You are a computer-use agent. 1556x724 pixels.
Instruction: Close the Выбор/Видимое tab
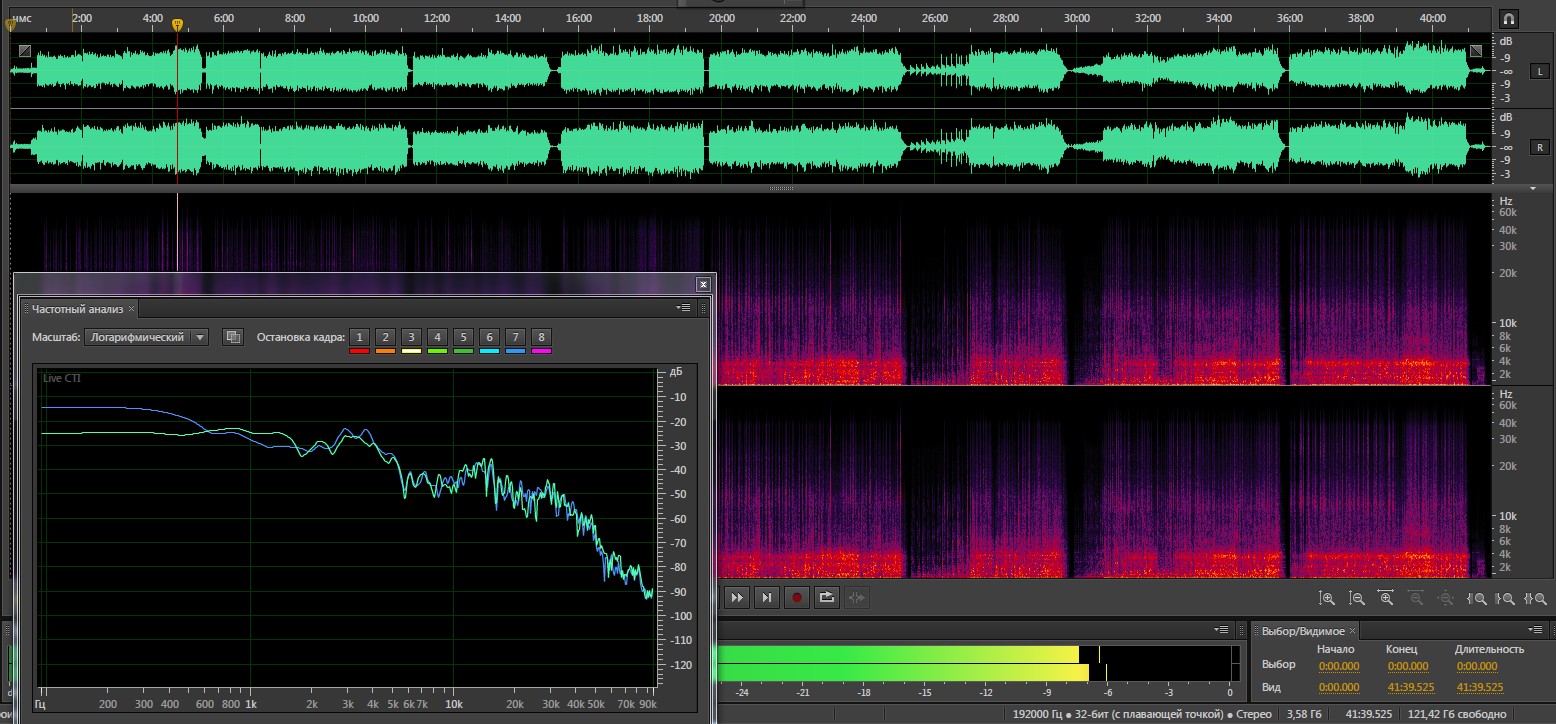point(1354,631)
